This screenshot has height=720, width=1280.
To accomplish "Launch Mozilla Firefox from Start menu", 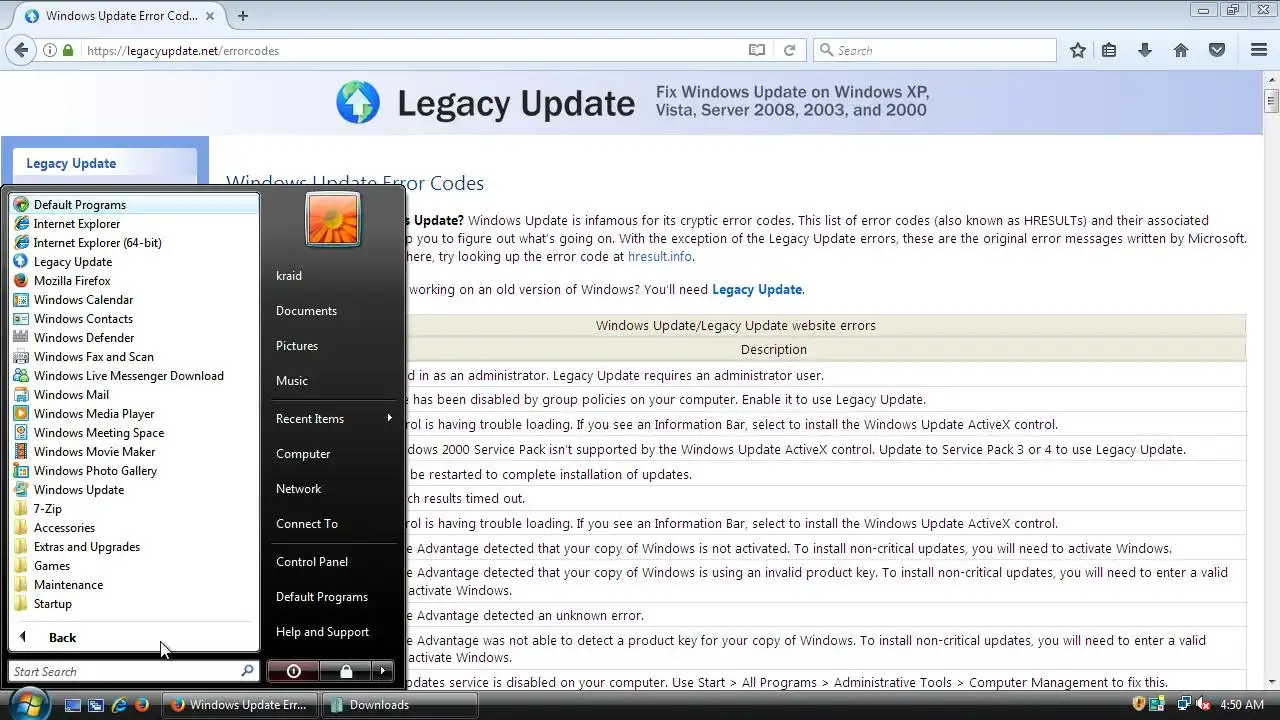I will pos(134,280).
